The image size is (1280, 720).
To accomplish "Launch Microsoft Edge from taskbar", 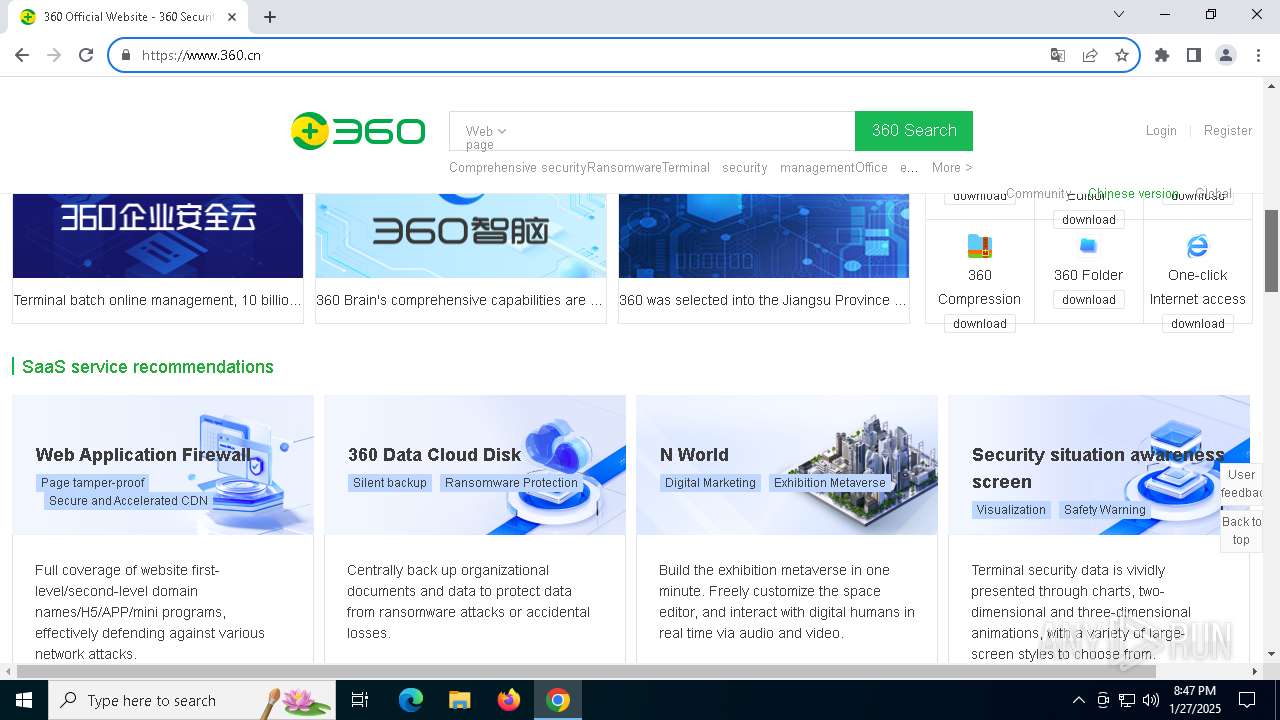I will pos(411,700).
